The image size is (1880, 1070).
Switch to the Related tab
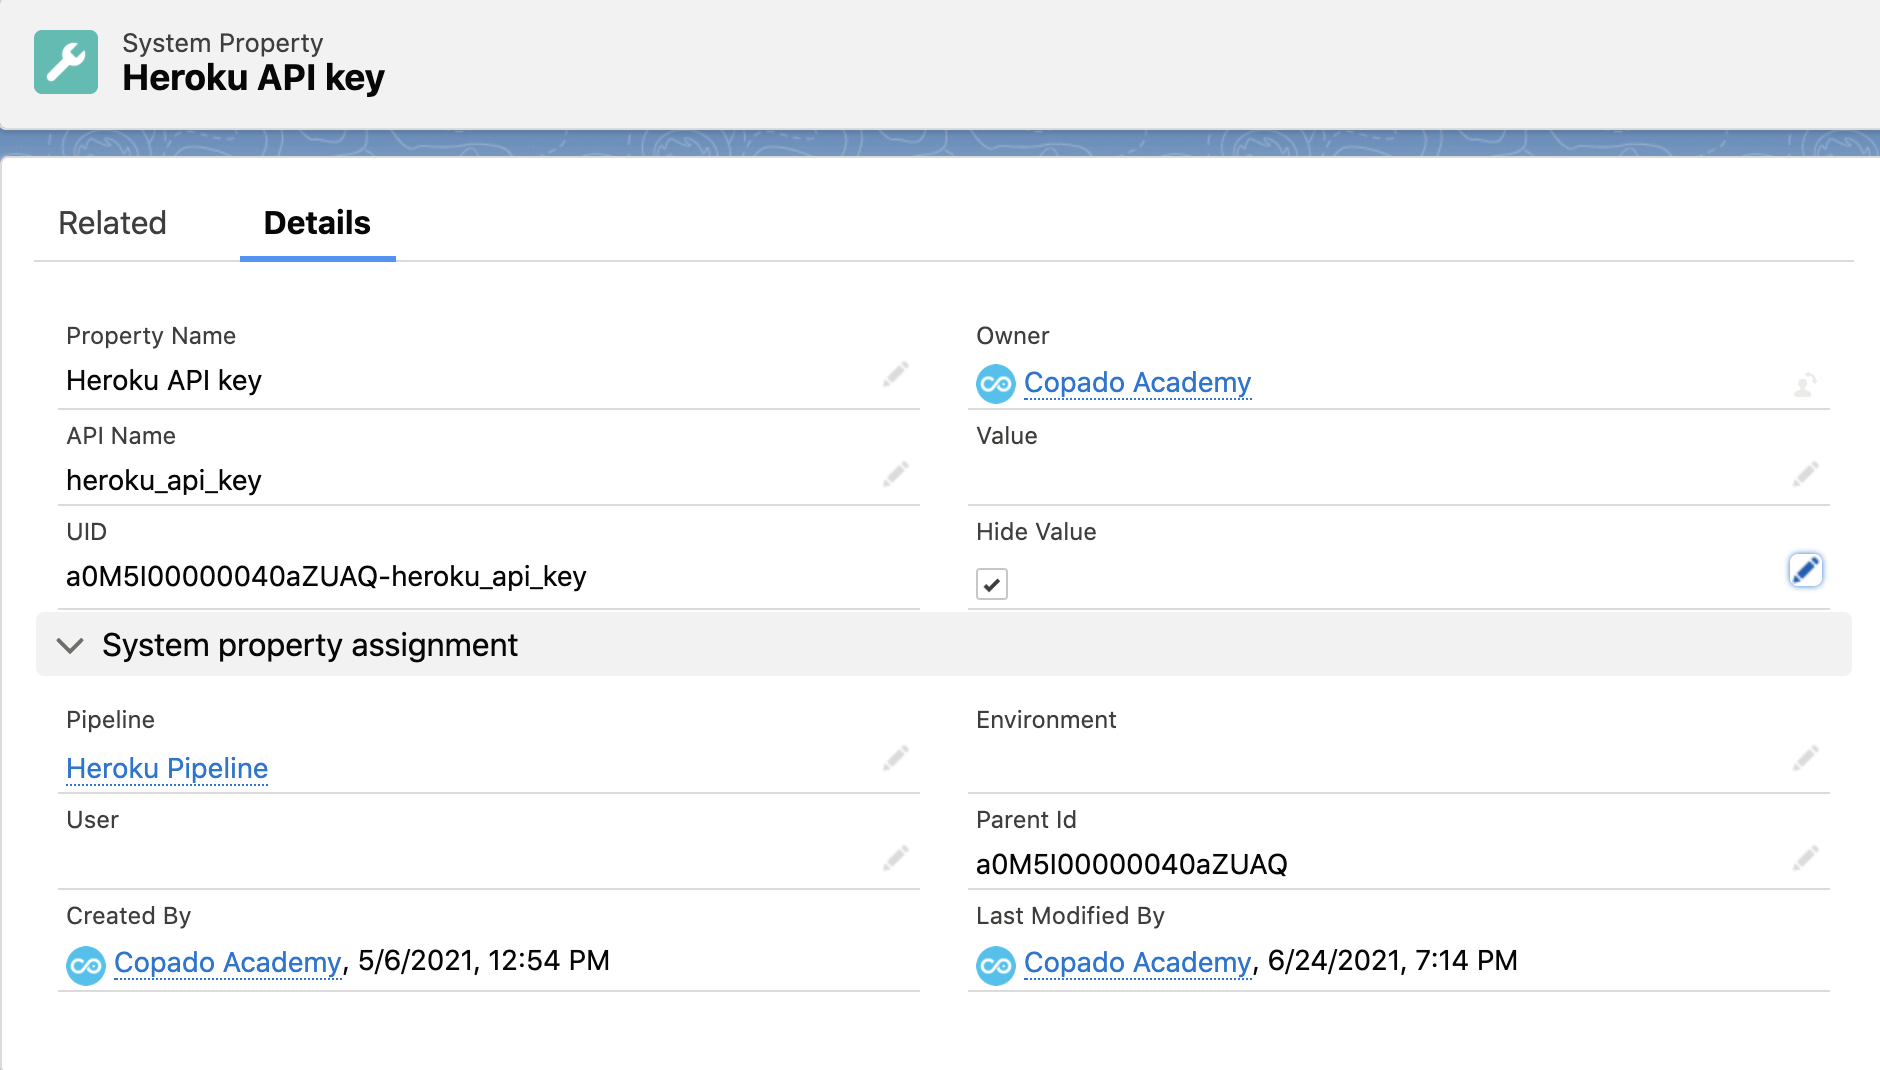[112, 222]
